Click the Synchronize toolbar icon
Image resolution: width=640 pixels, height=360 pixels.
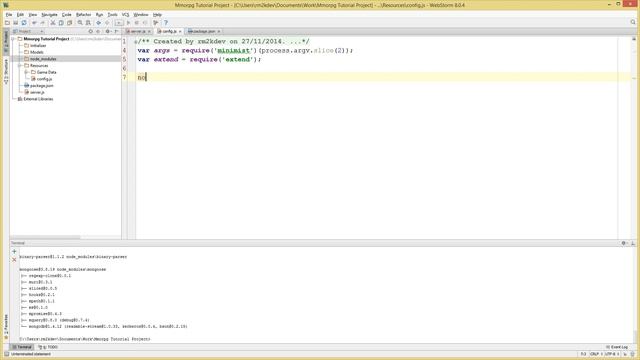pos(24,23)
